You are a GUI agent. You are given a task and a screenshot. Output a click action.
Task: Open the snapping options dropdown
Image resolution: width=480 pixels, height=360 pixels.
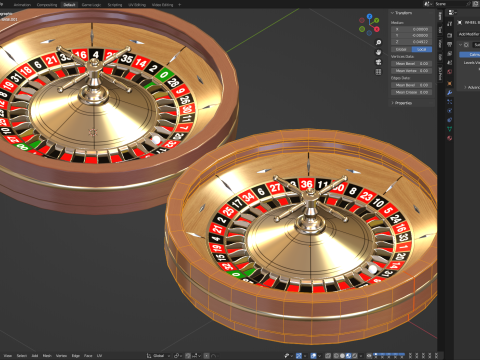tap(196, 356)
